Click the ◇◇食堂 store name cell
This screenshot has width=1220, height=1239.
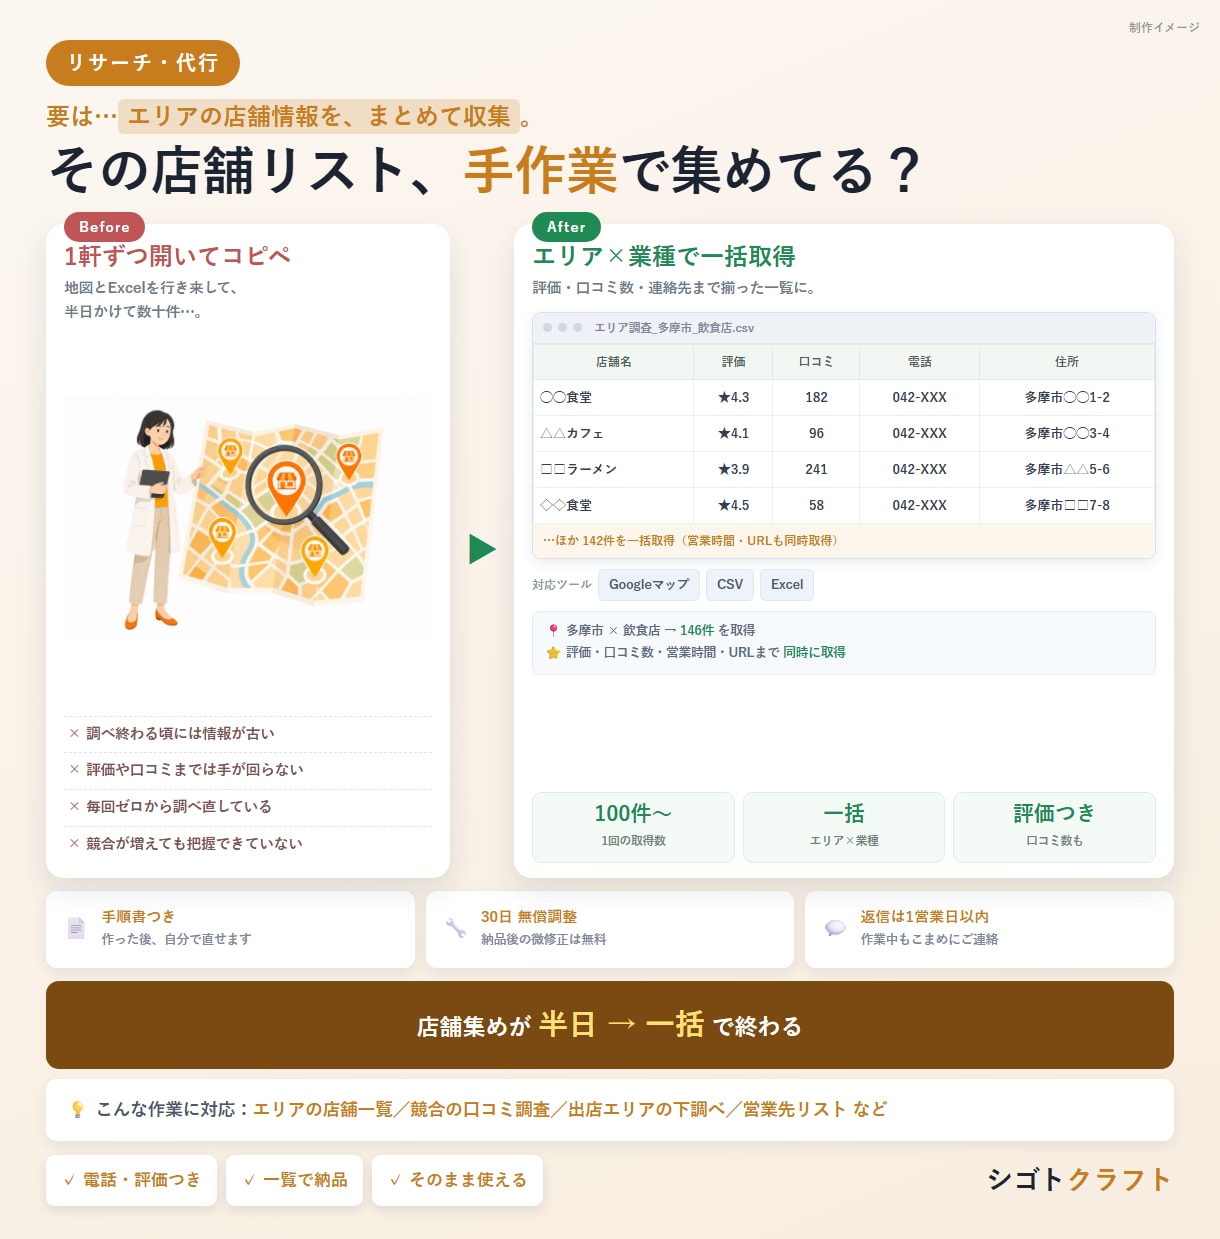point(613,506)
